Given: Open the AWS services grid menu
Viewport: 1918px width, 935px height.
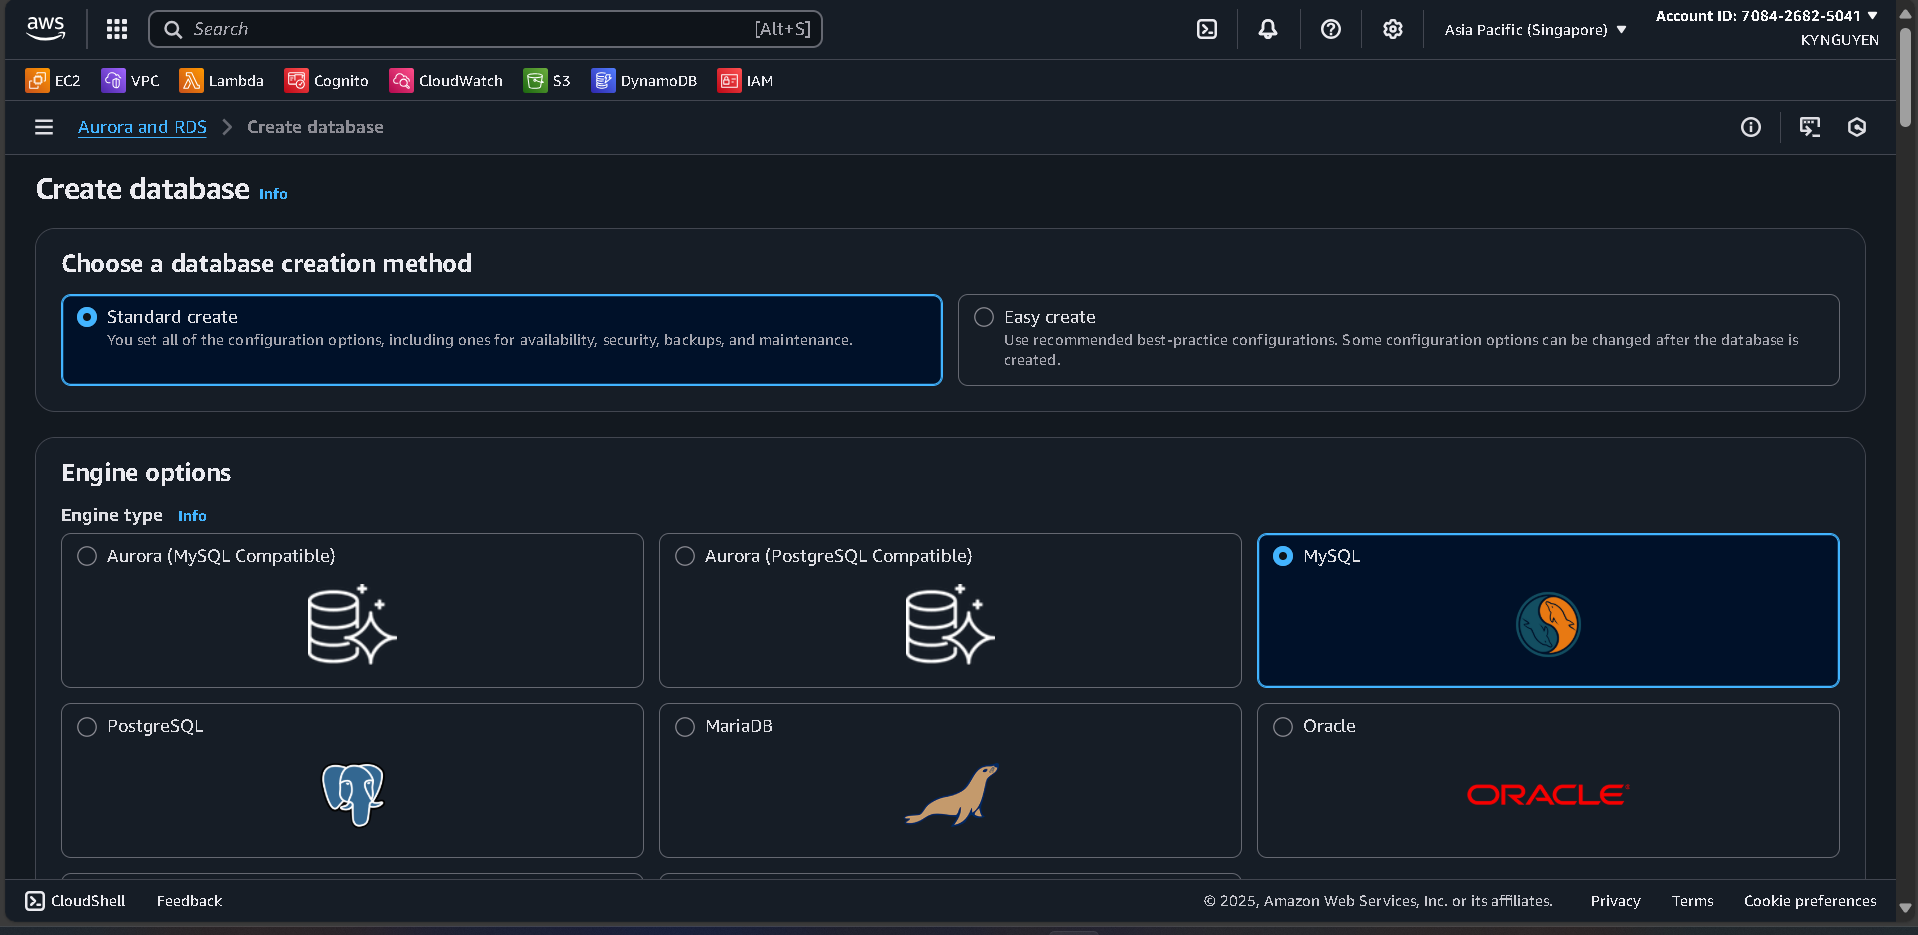Looking at the screenshot, I should click(116, 29).
